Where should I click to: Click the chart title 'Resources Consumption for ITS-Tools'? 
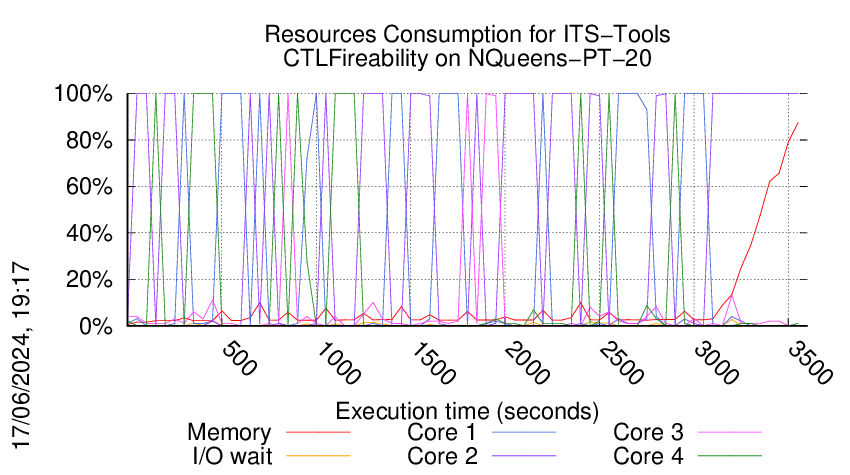tap(467, 34)
